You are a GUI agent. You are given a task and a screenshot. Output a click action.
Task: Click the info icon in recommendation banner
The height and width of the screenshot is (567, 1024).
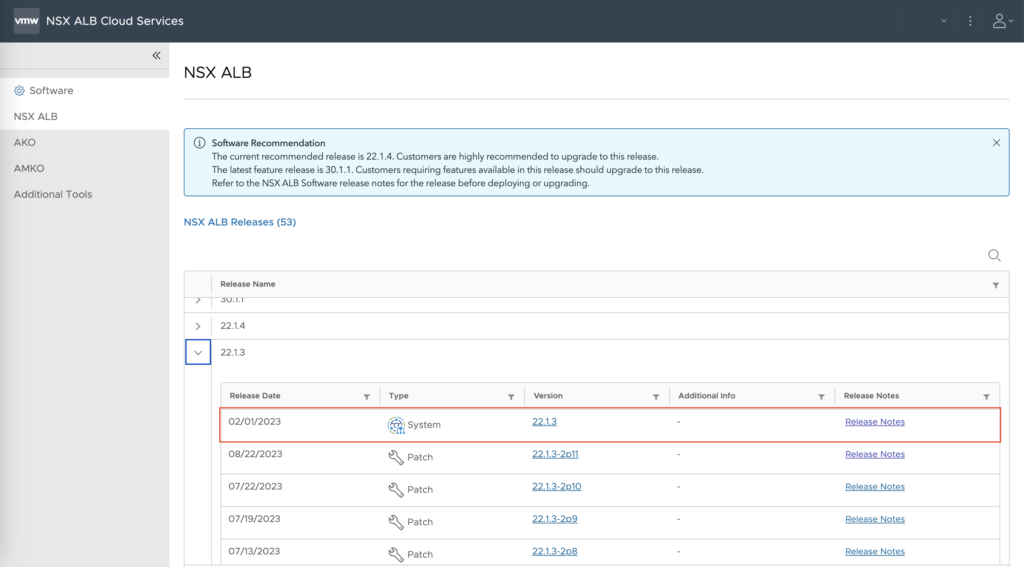pyautogui.click(x=199, y=142)
